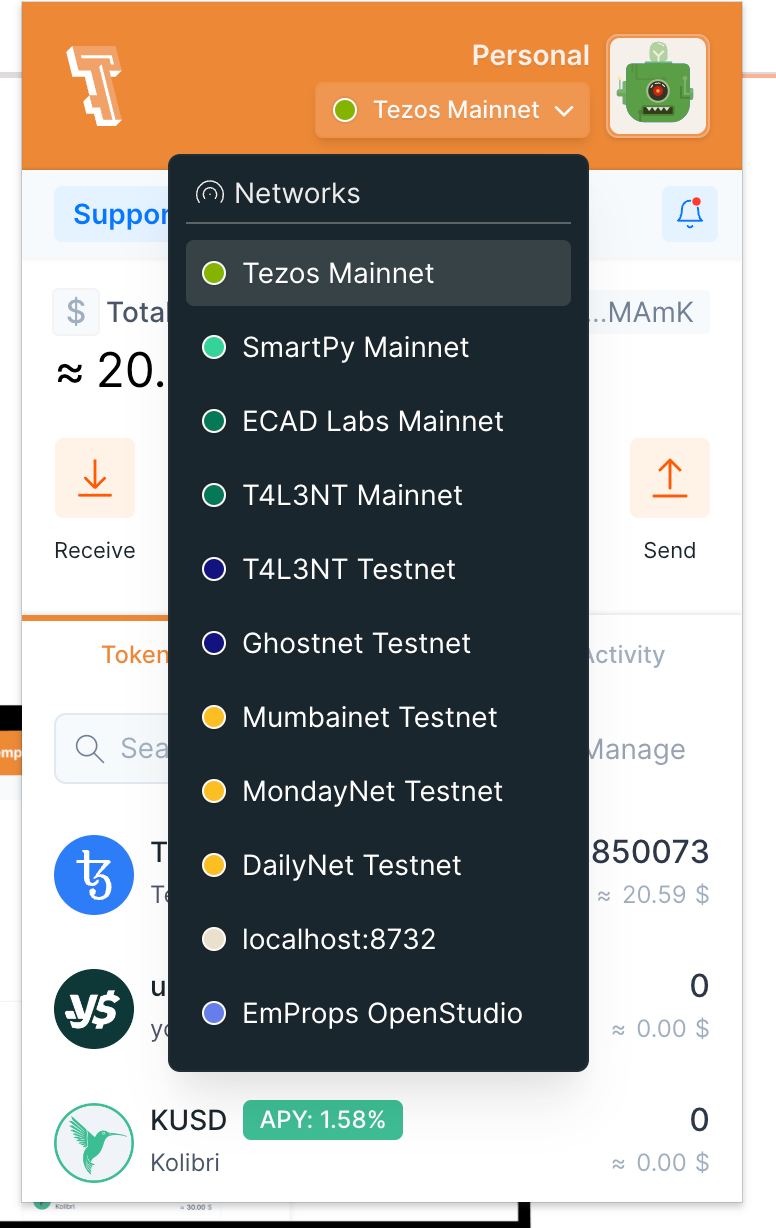Image resolution: width=776 pixels, height=1228 pixels.
Task: Select Tezos Mainnet in Networks list
Action: tap(378, 273)
